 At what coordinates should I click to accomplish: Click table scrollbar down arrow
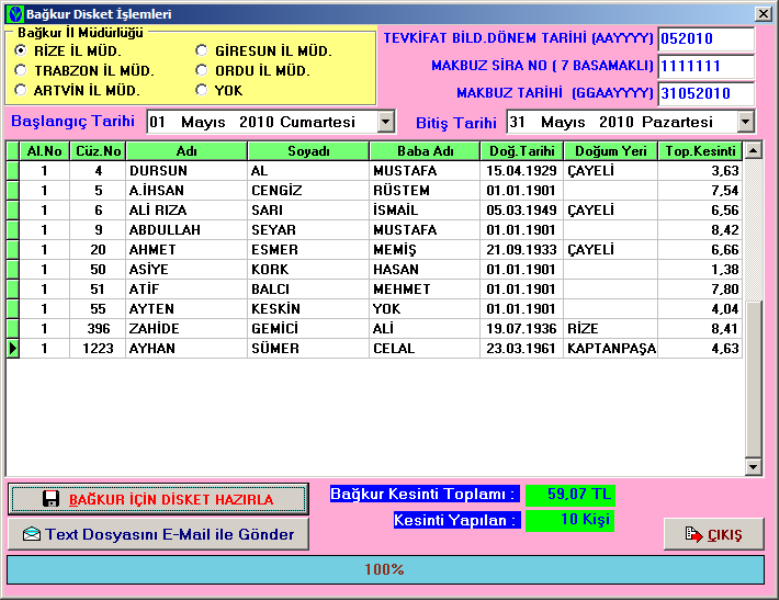753,466
